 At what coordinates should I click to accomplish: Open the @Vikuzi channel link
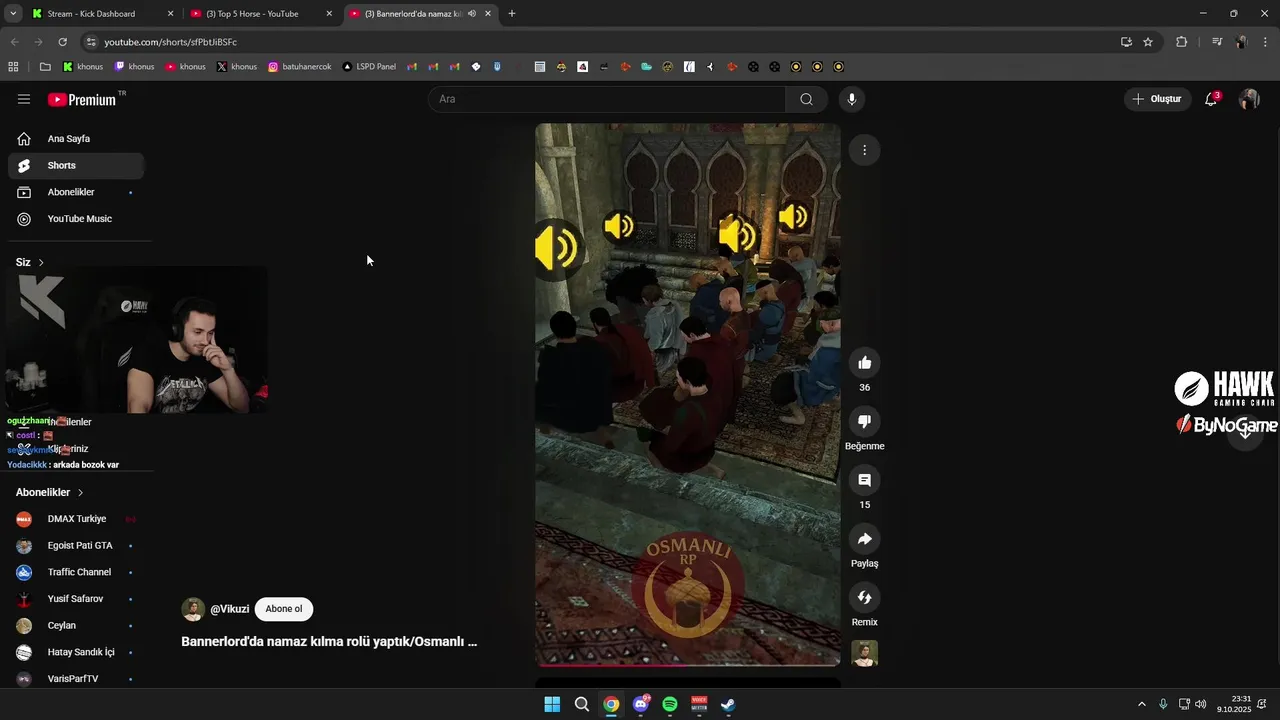tap(230, 609)
